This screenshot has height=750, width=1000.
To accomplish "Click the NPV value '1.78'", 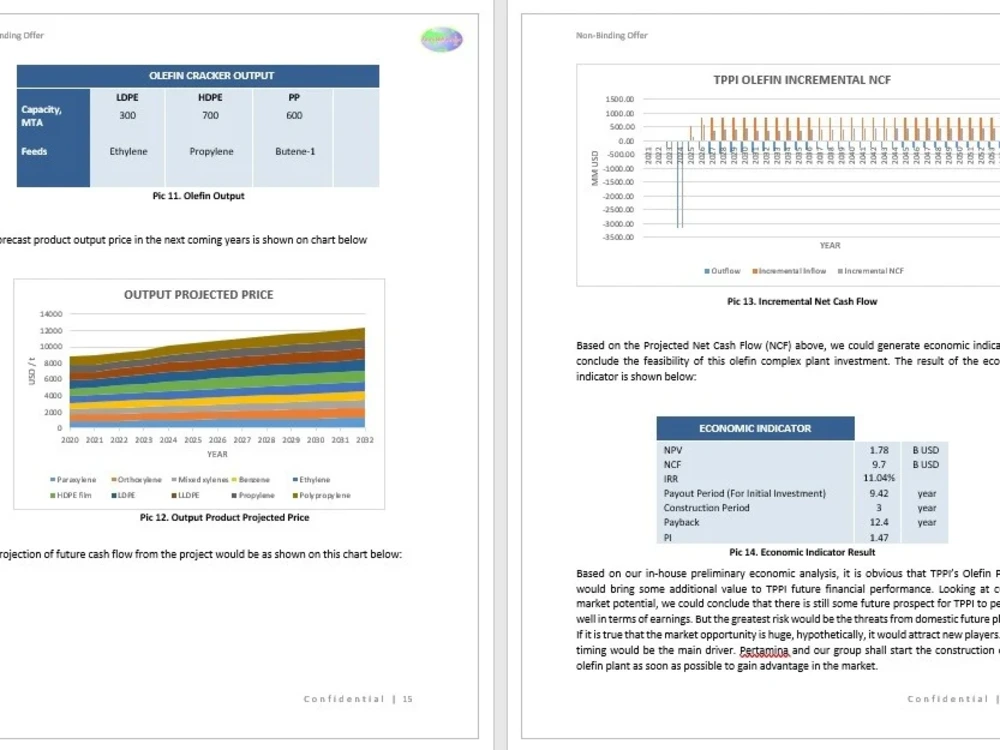I will (879, 450).
